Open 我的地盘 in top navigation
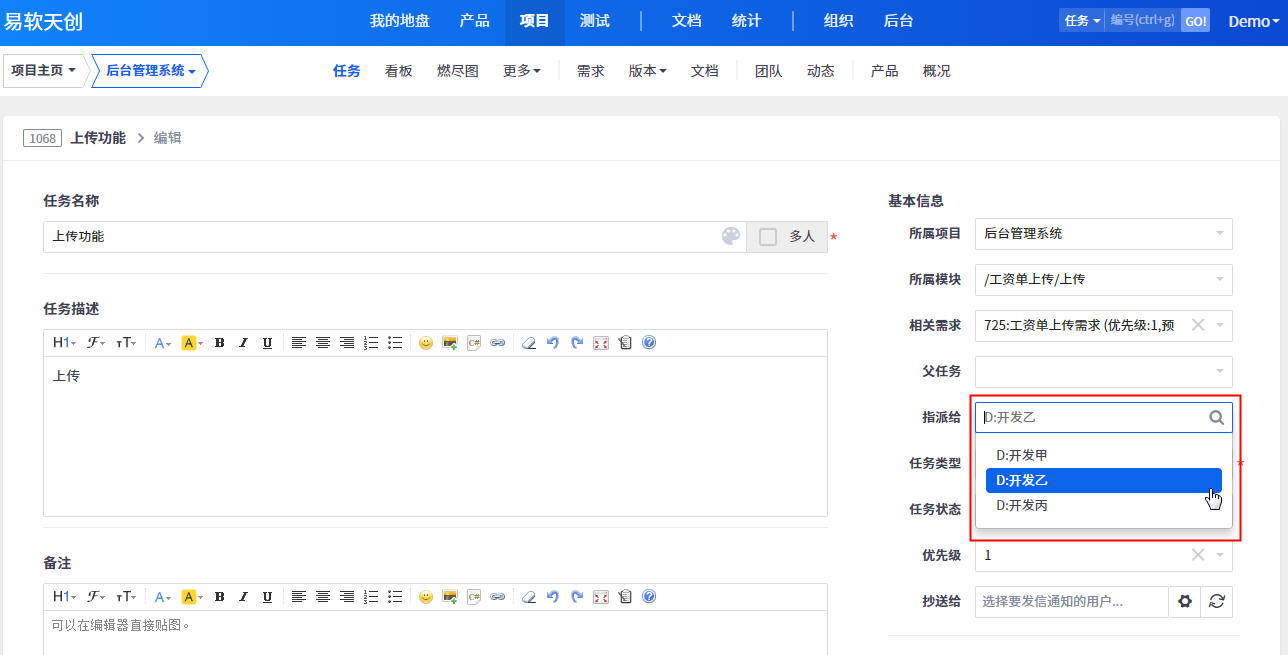The image size is (1288, 655). click(399, 21)
